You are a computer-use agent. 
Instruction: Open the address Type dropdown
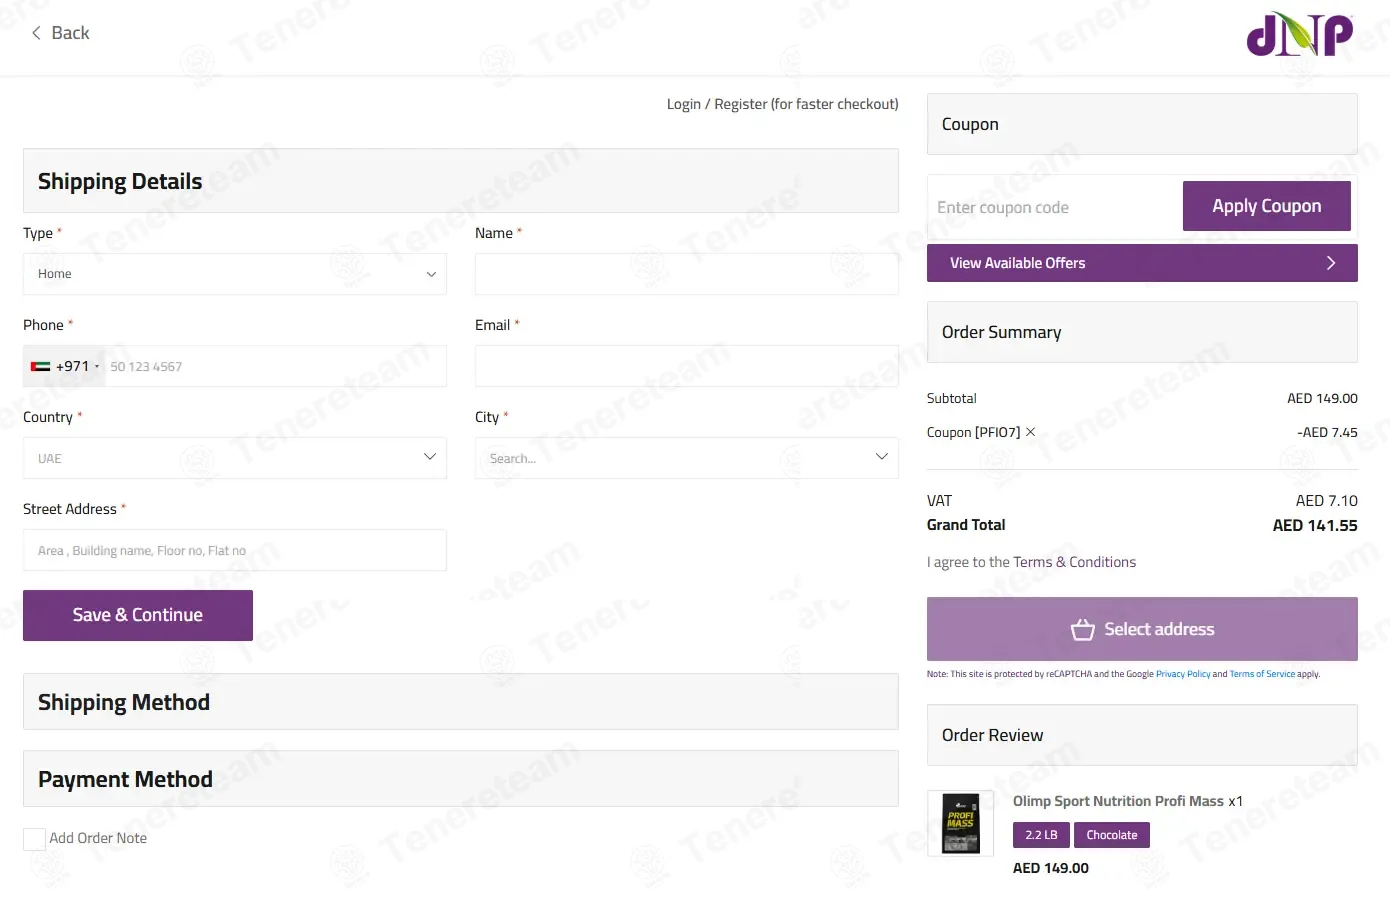[x=235, y=274]
